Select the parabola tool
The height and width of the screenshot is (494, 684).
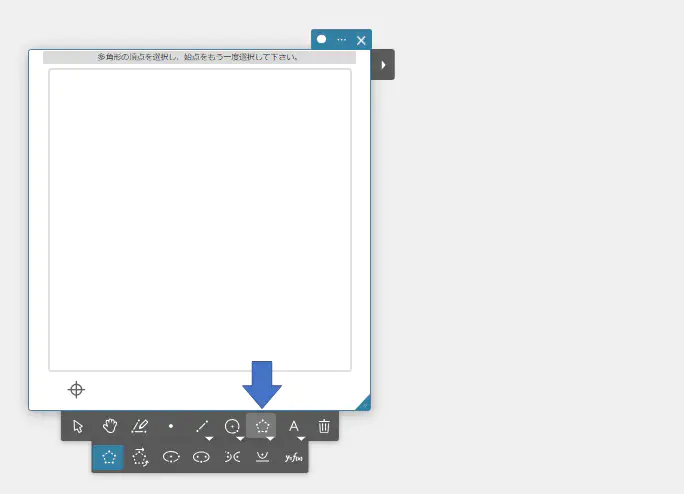tap(262, 457)
